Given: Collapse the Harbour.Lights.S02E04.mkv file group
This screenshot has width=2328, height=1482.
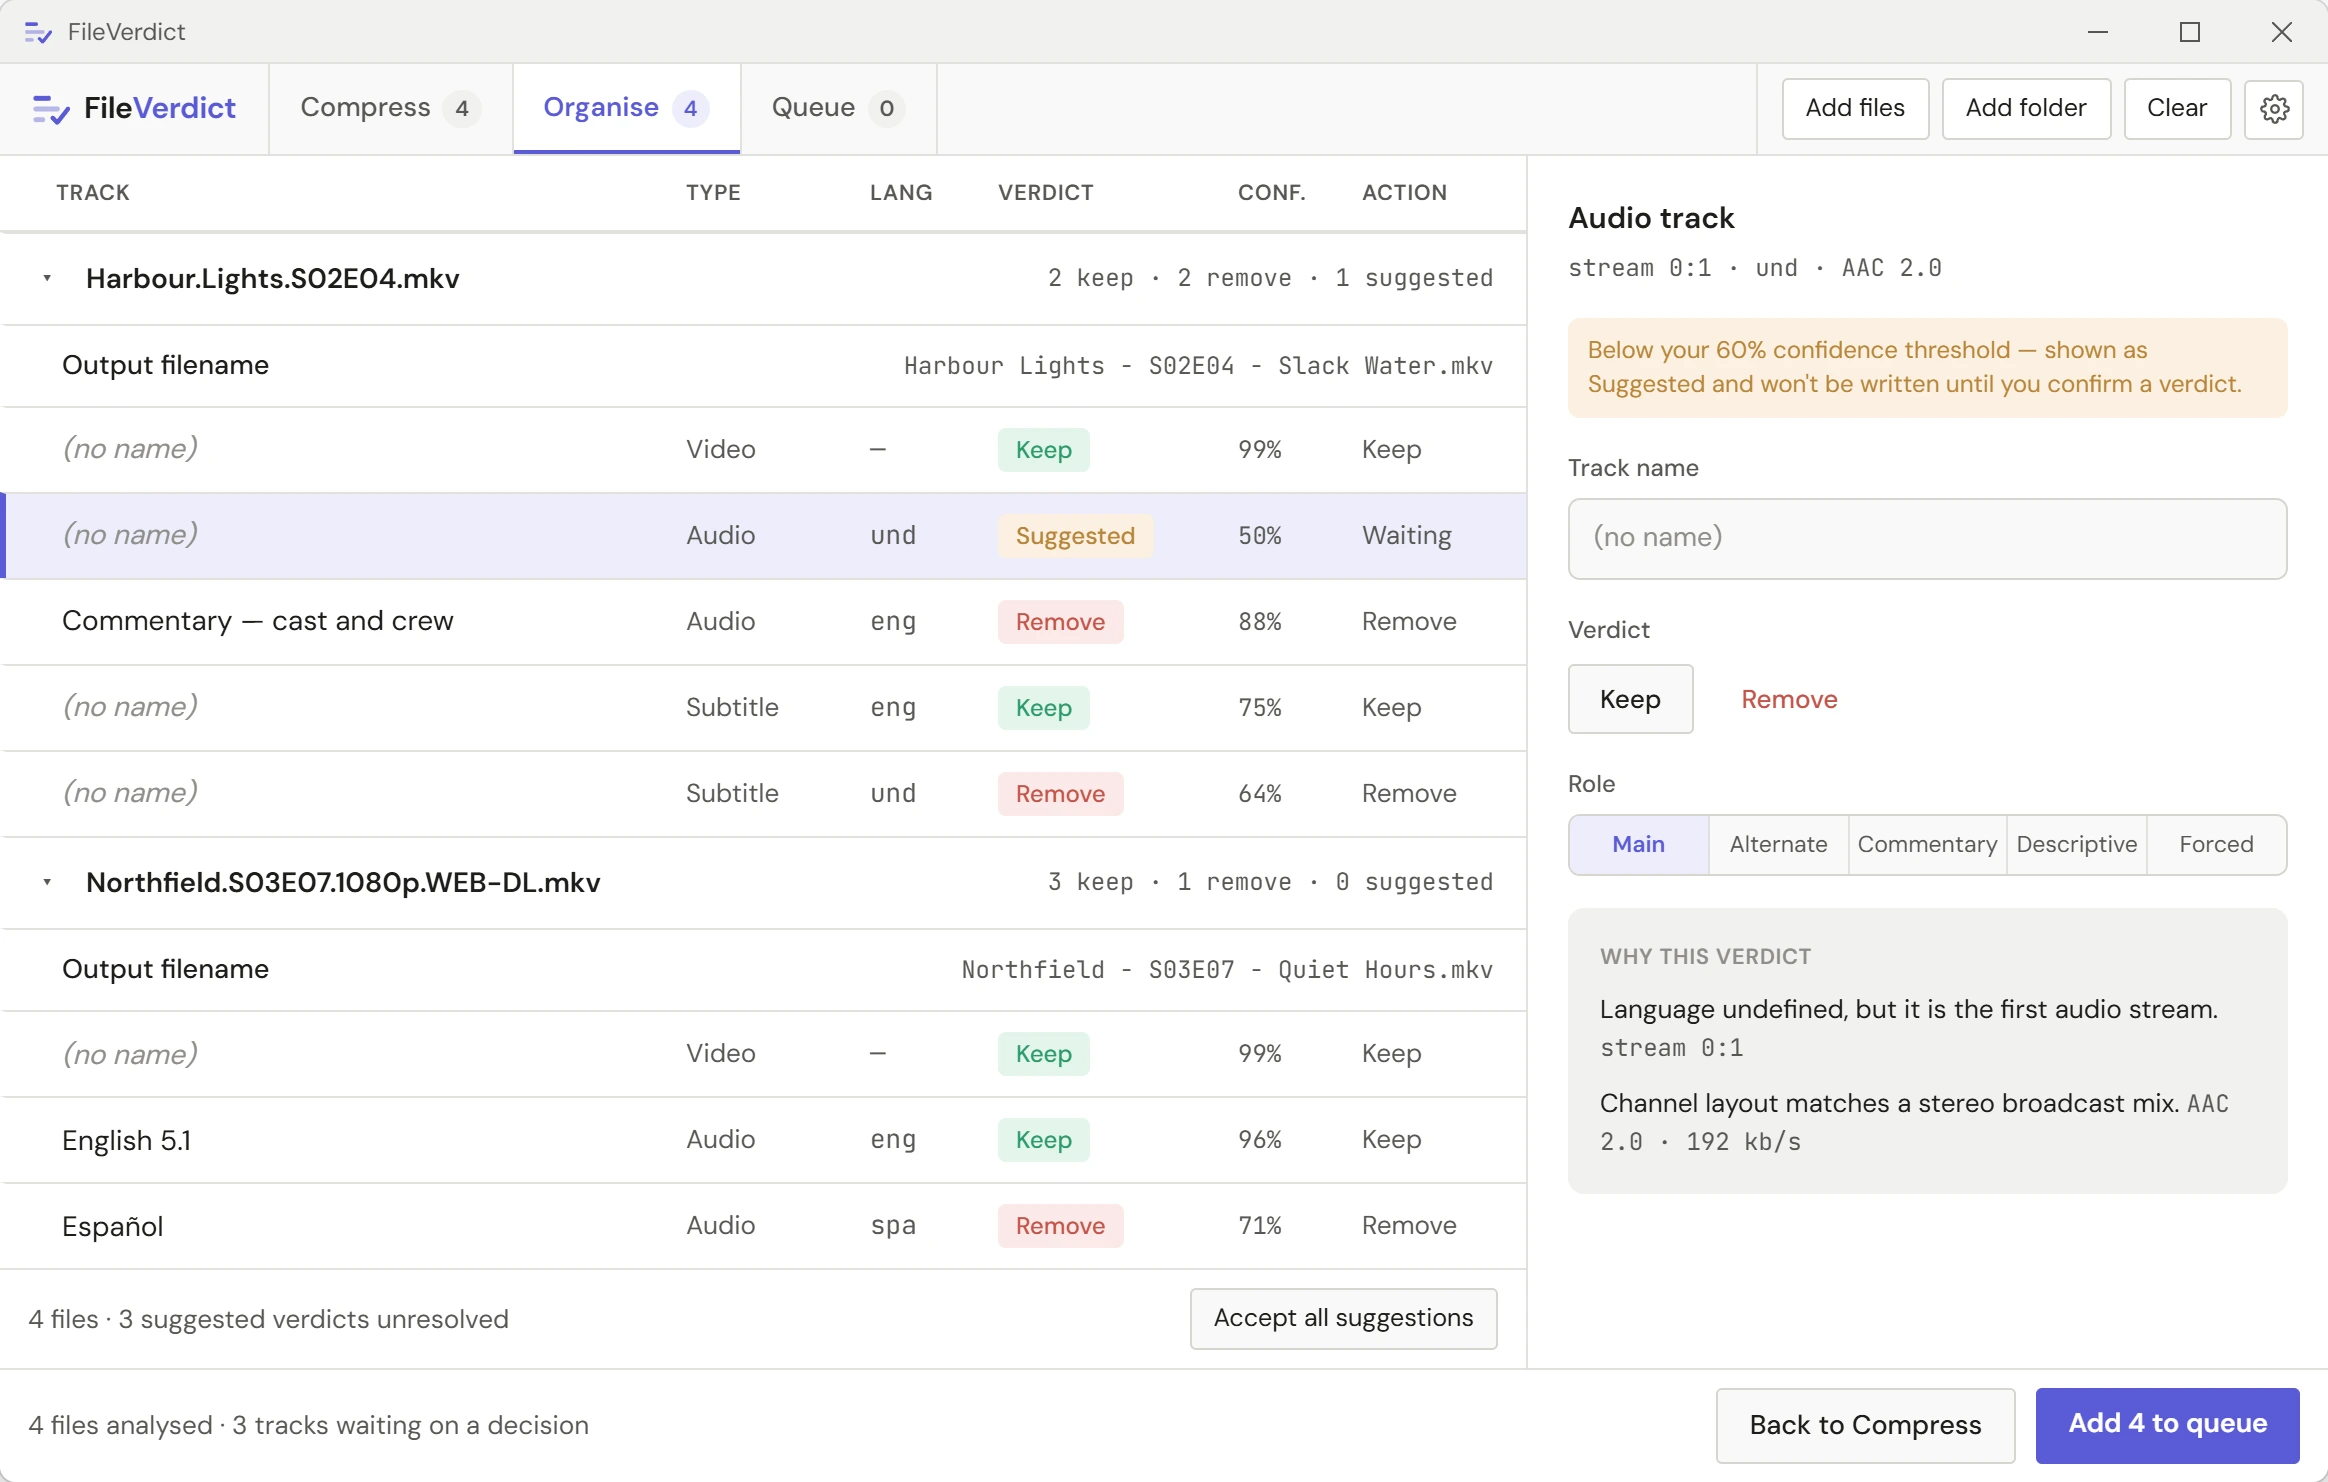Looking at the screenshot, I should tap(47, 278).
